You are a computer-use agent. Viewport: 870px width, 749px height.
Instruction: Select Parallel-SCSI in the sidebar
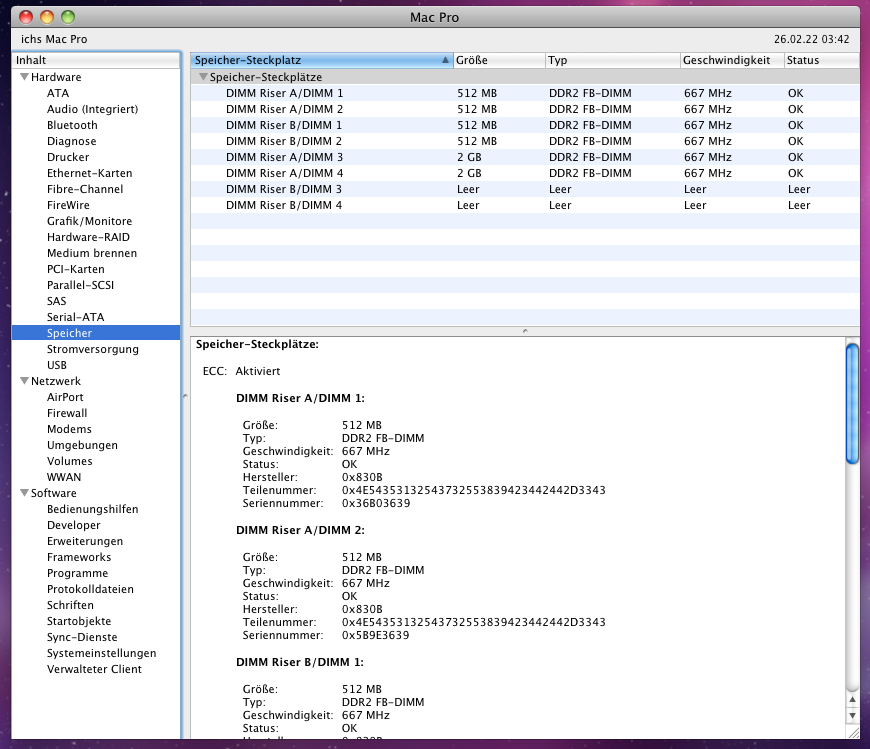tap(80, 285)
